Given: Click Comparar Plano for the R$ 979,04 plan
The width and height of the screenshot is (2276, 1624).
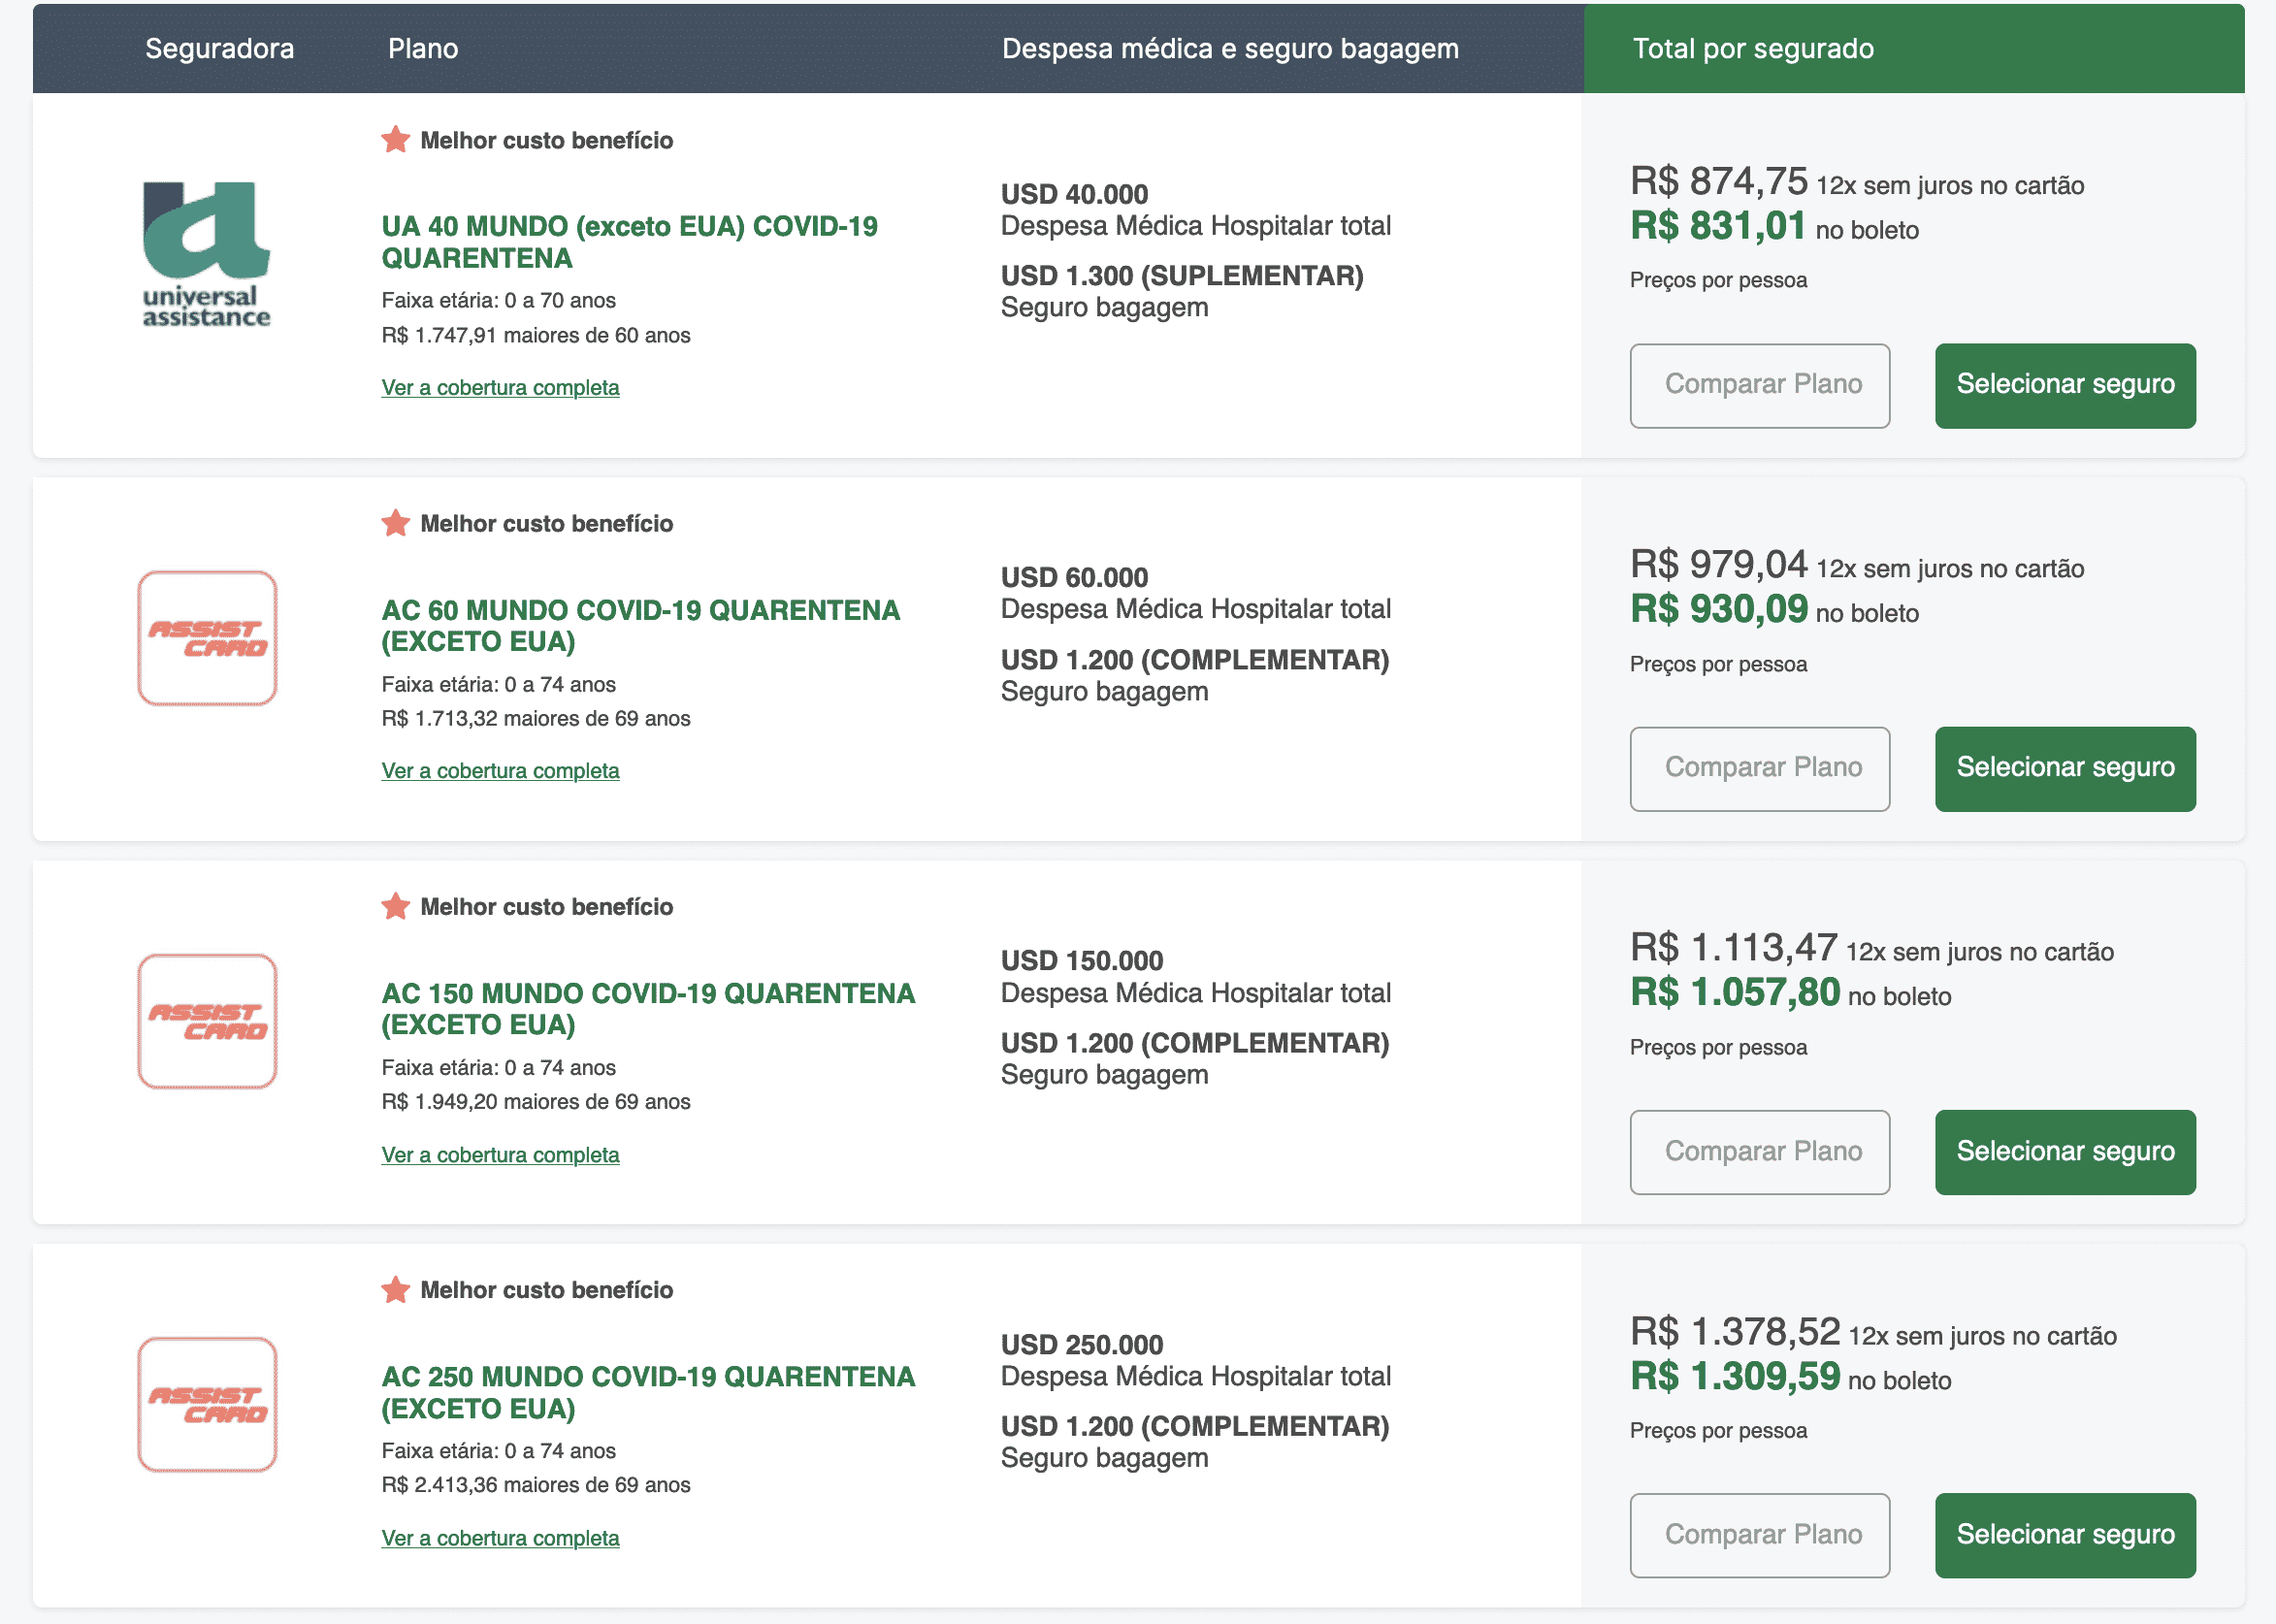Looking at the screenshot, I should (1760, 768).
